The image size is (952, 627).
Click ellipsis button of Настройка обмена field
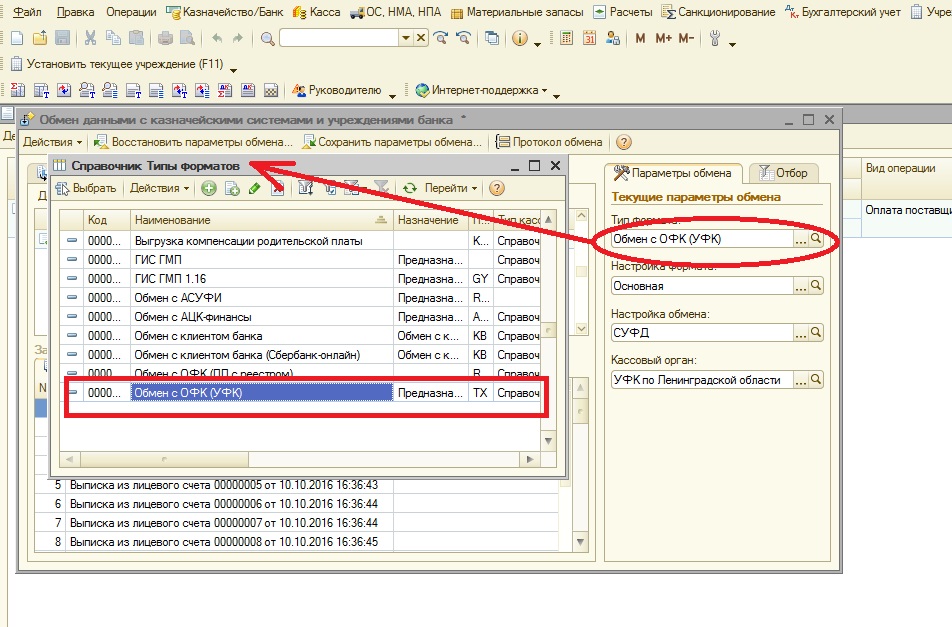pos(801,333)
